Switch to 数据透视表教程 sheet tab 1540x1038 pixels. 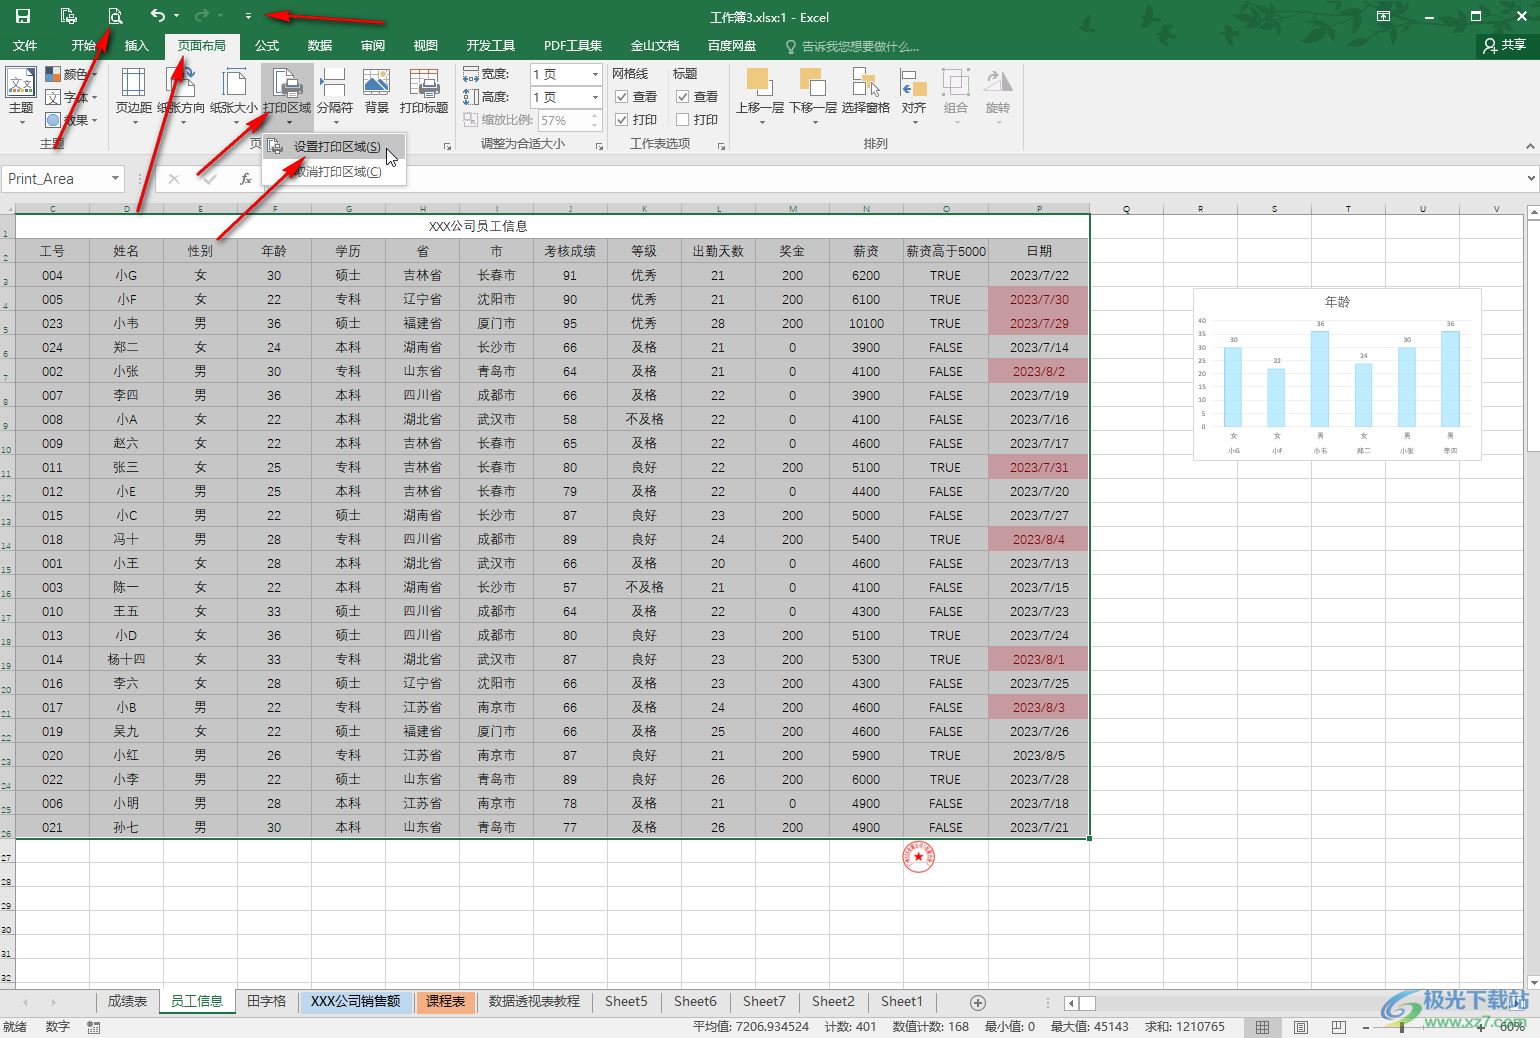[534, 1001]
